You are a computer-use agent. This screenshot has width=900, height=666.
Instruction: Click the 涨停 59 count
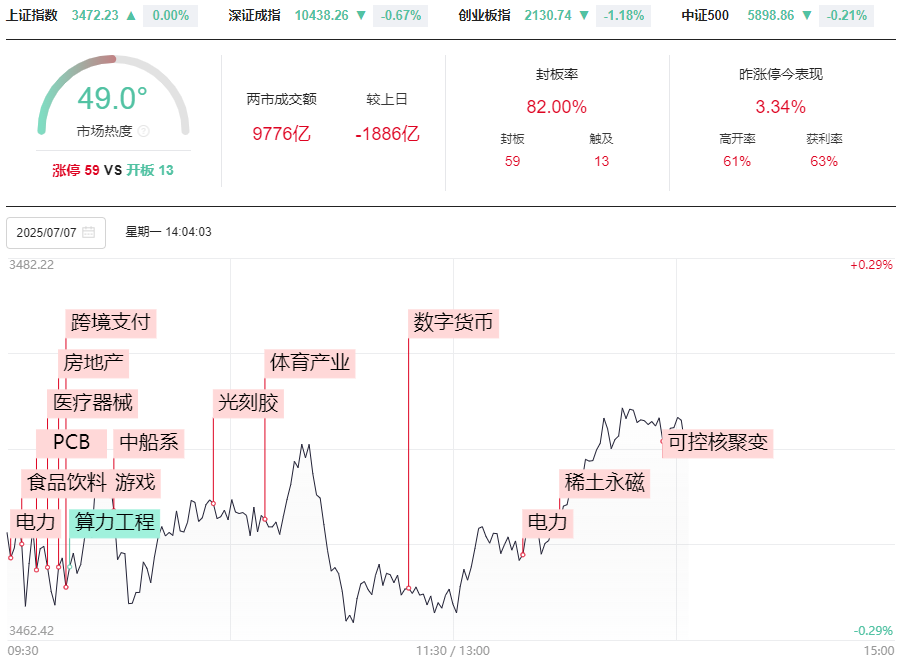click(76, 170)
